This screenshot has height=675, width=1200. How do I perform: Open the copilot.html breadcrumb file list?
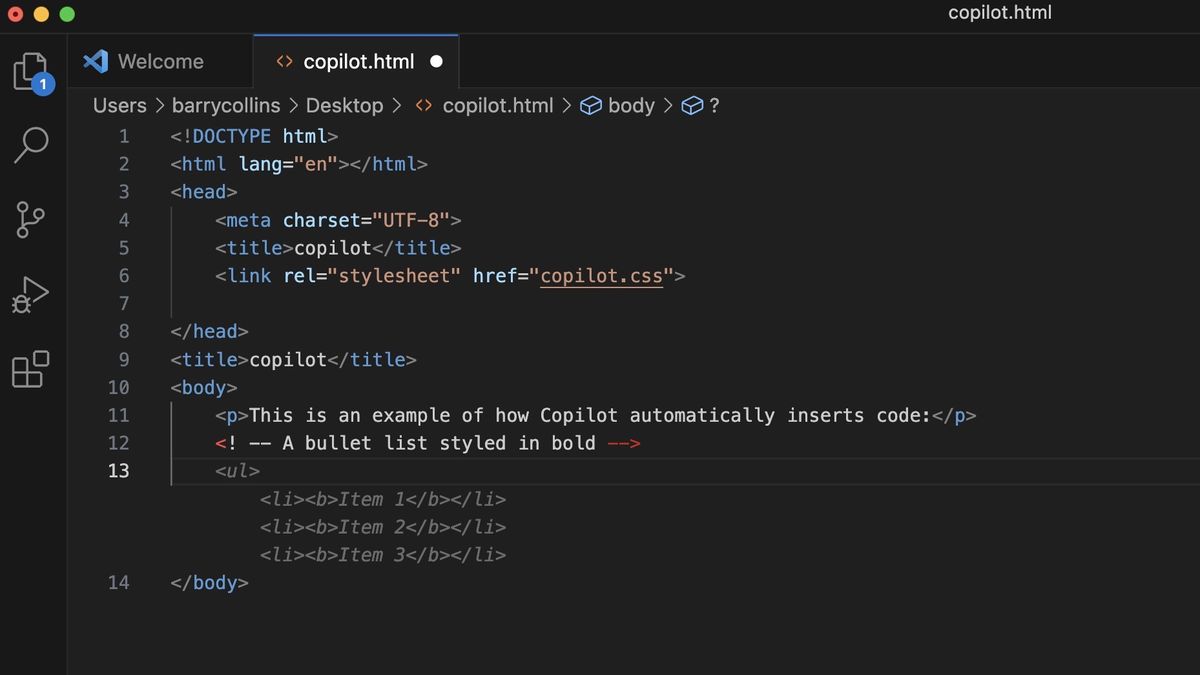[x=497, y=106]
